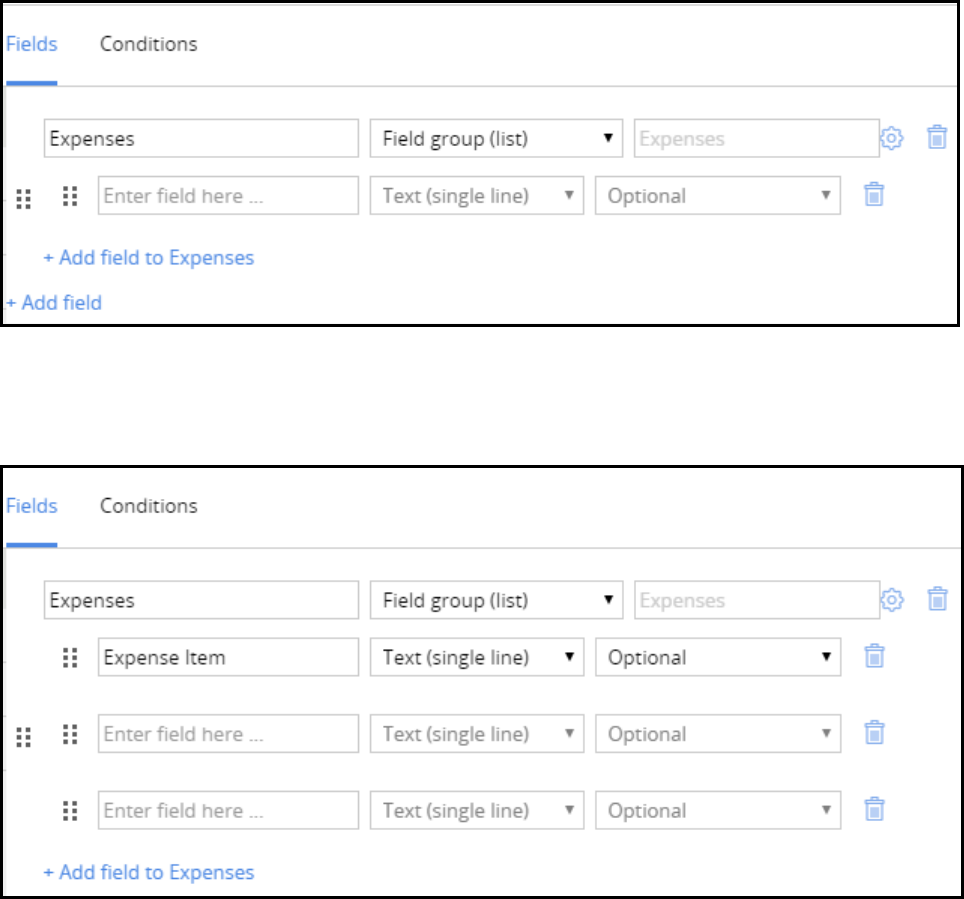Switch to Conditions tab in bottom panel
This screenshot has height=899, width=964.
pyautogui.click(x=148, y=506)
